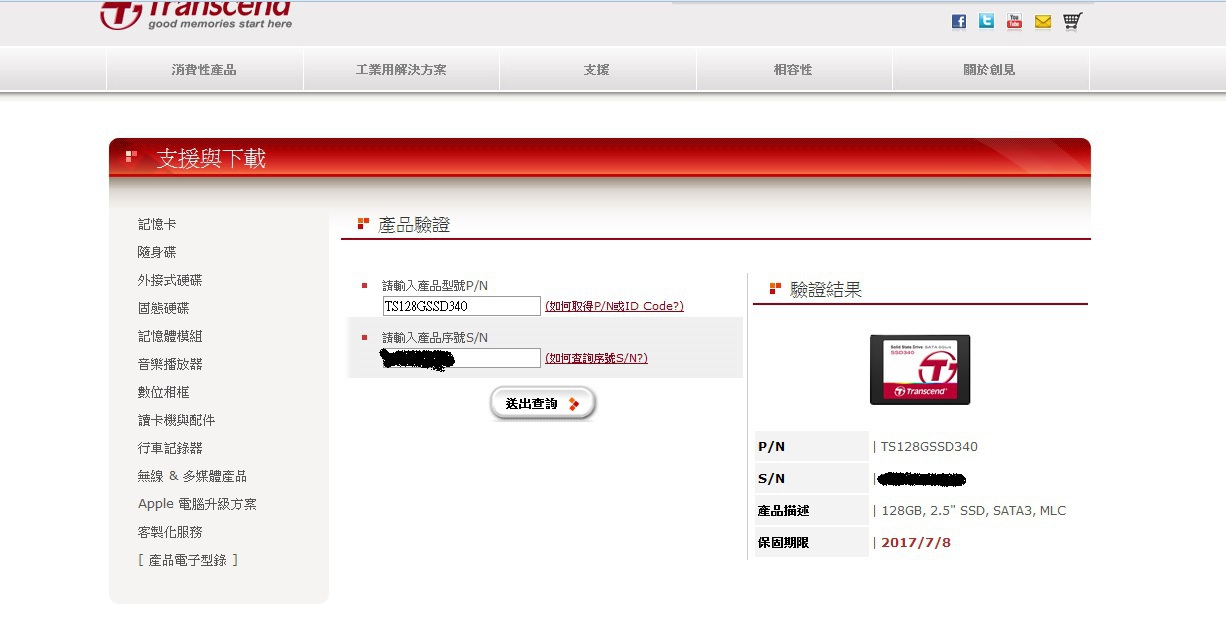1226x621 pixels.
Task: Select 行車記錄器 in the sidebar
Action: [170, 448]
